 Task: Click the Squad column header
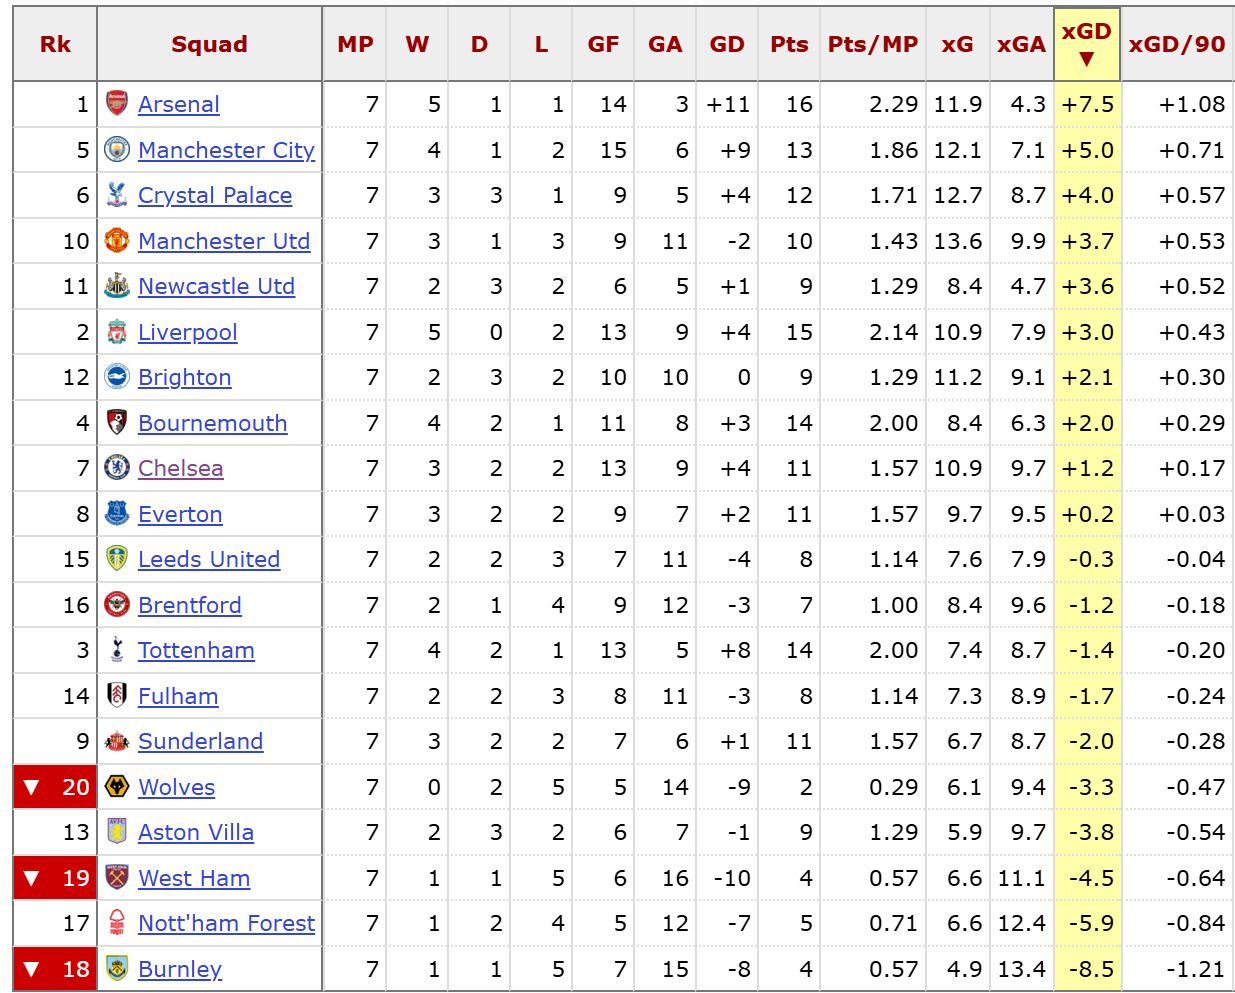209,42
